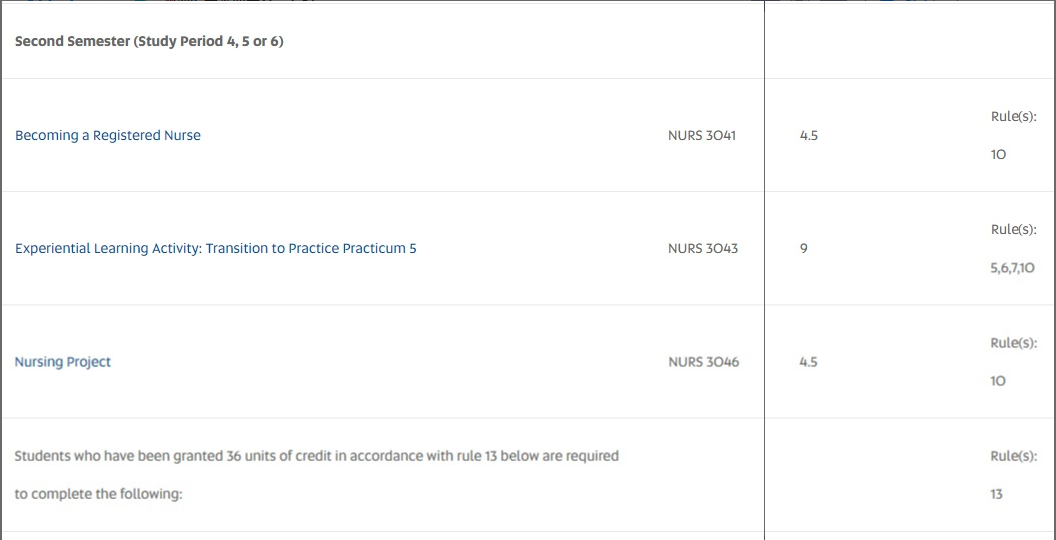The width and height of the screenshot is (1056, 540).
Task: Click the 4.5 units value beside NURS 3041
Action: (x=808, y=136)
